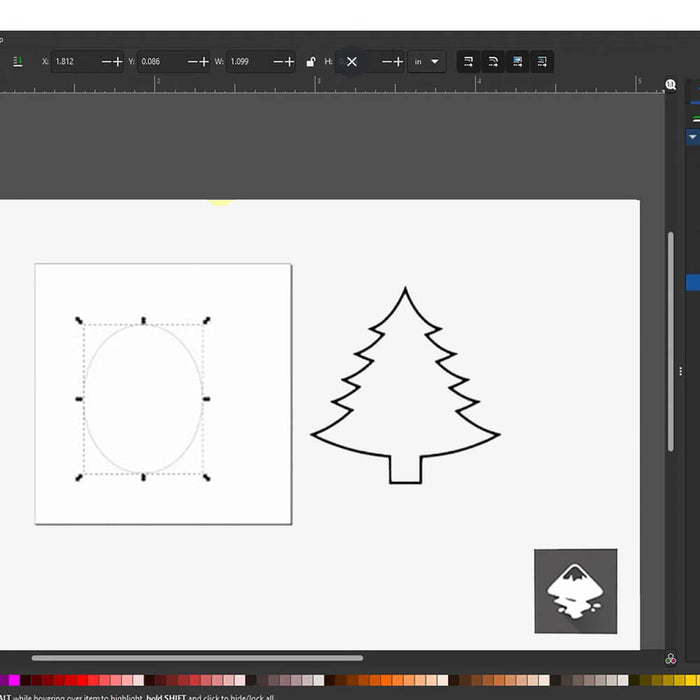Expand the side panel dropdown arrow
This screenshot has height=700, width=700.
click(693, 137)
